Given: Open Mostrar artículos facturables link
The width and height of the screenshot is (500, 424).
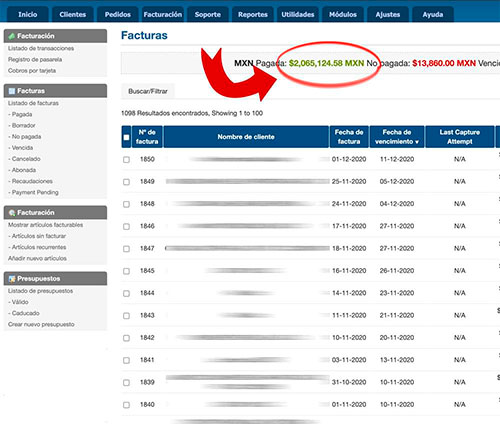Looking at the screenshot, I should tap(46, 225).
